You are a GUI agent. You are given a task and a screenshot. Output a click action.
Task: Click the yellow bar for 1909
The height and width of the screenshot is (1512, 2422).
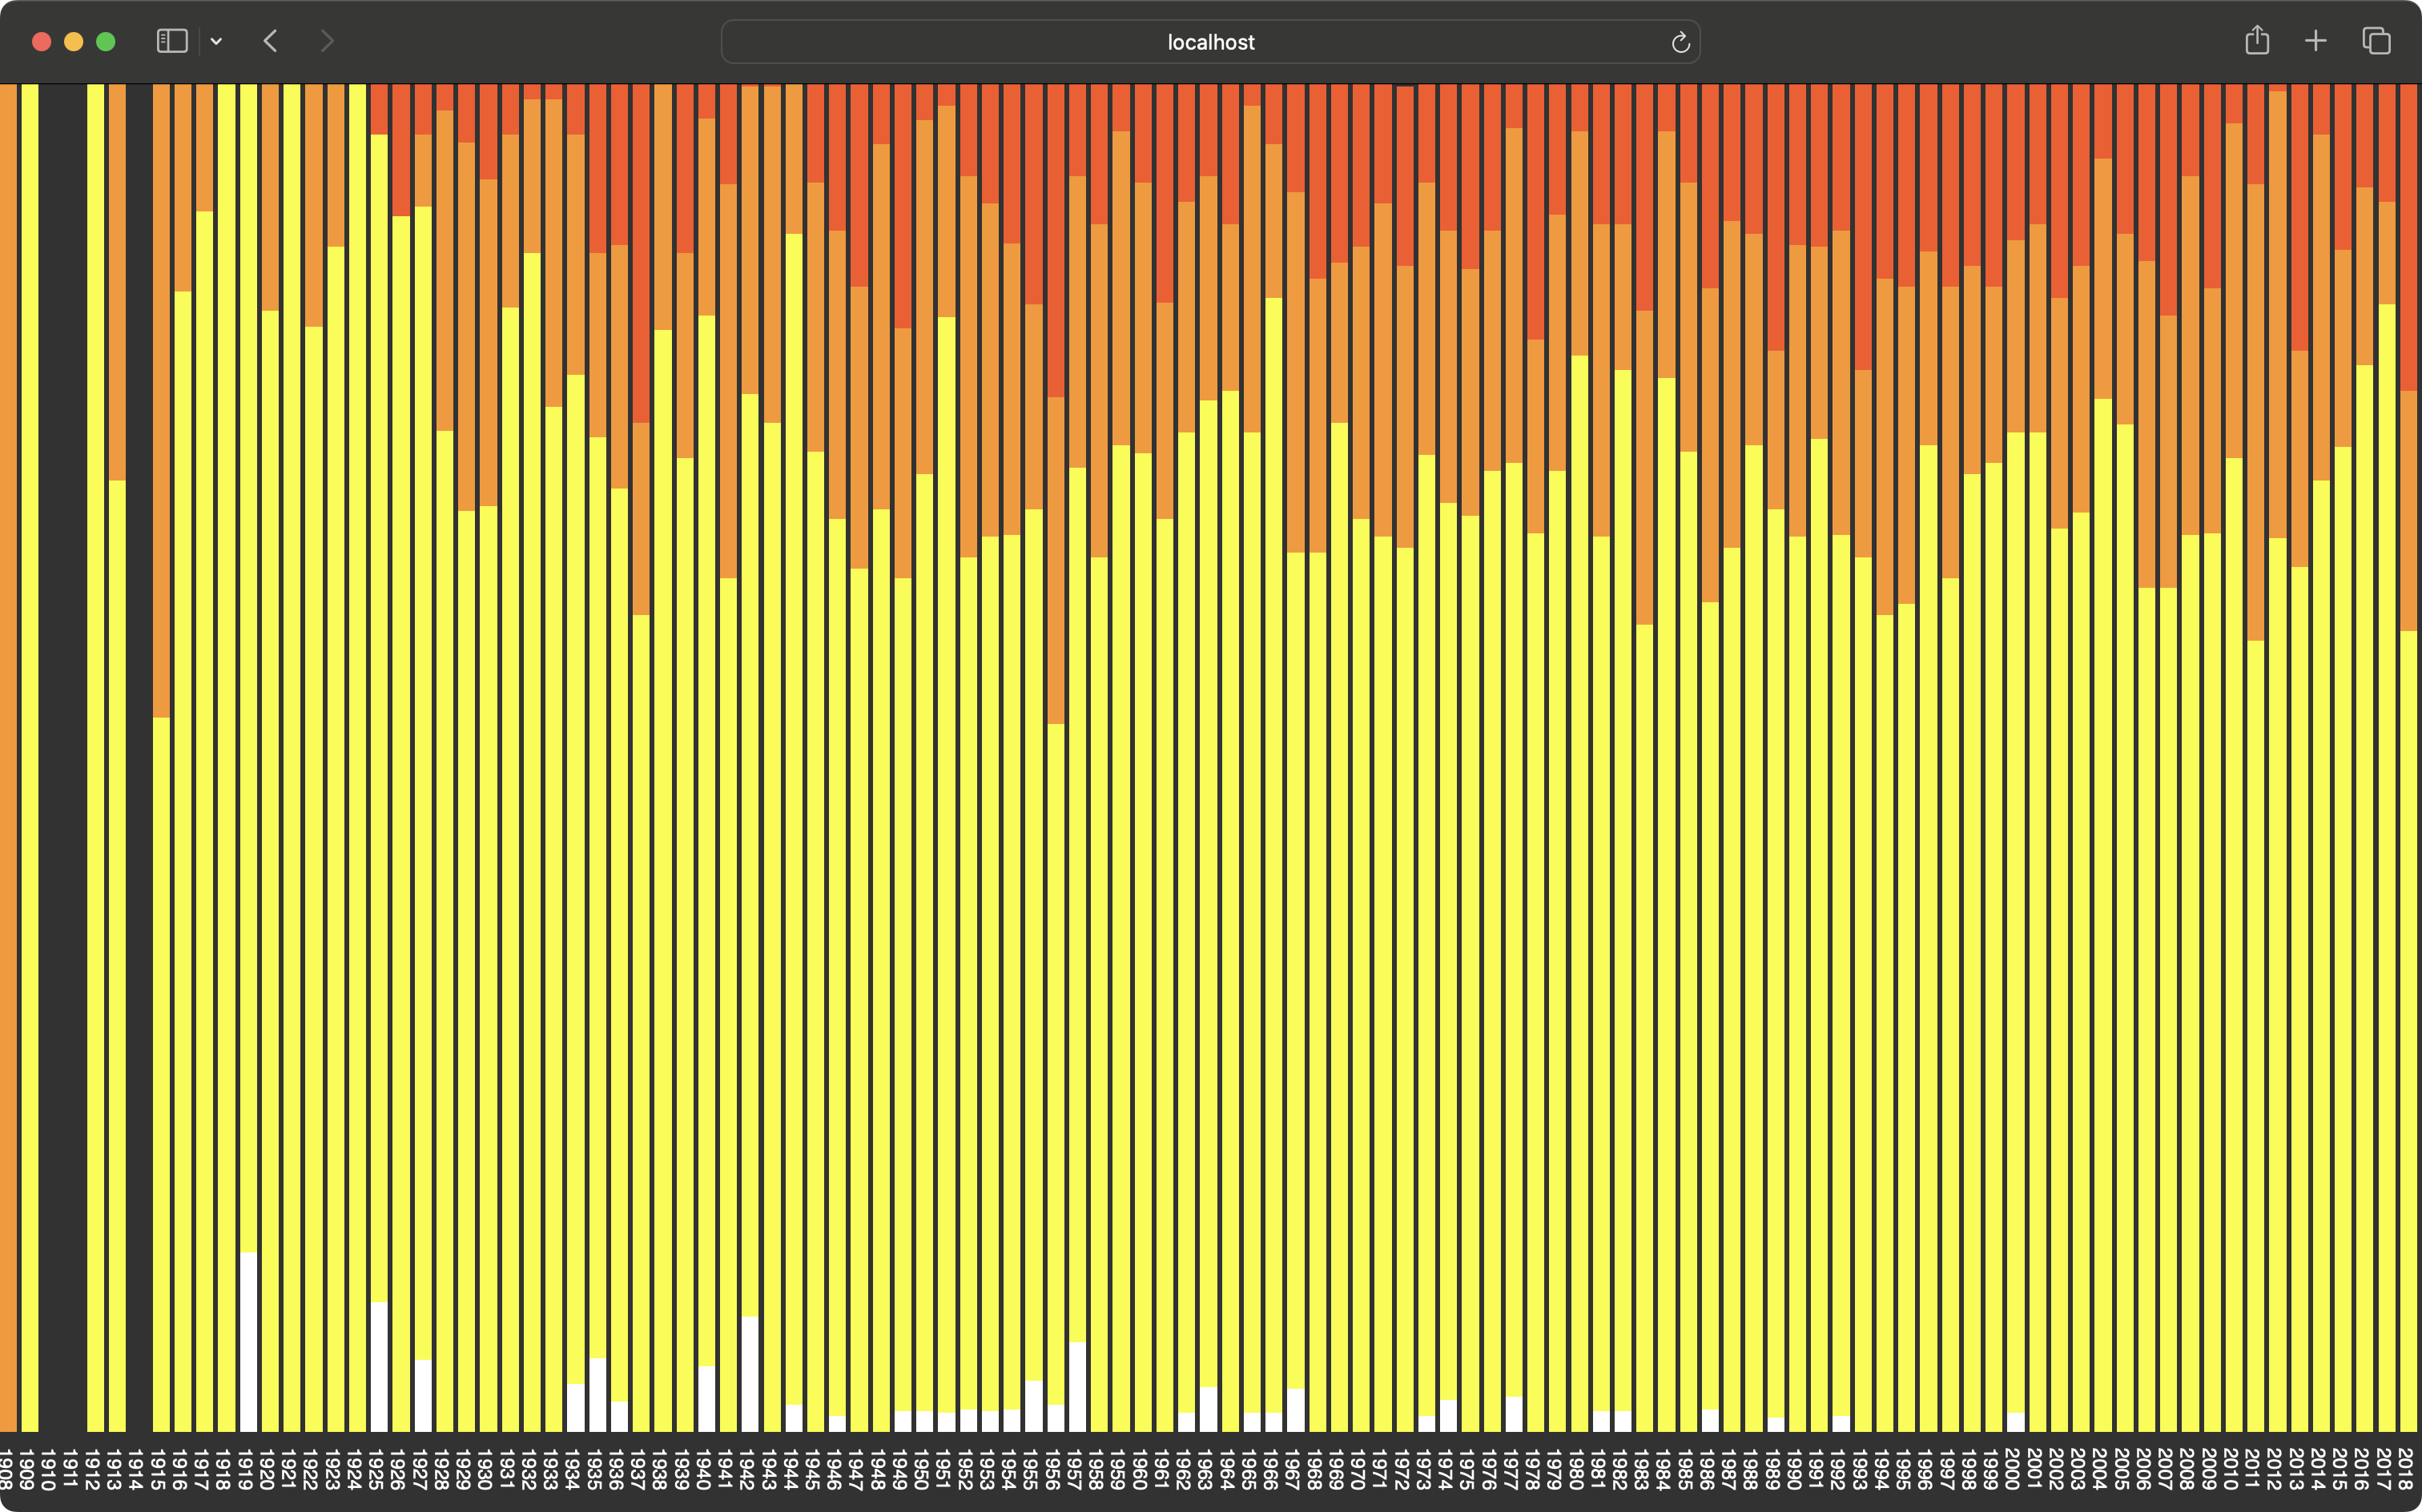(30, 750)
